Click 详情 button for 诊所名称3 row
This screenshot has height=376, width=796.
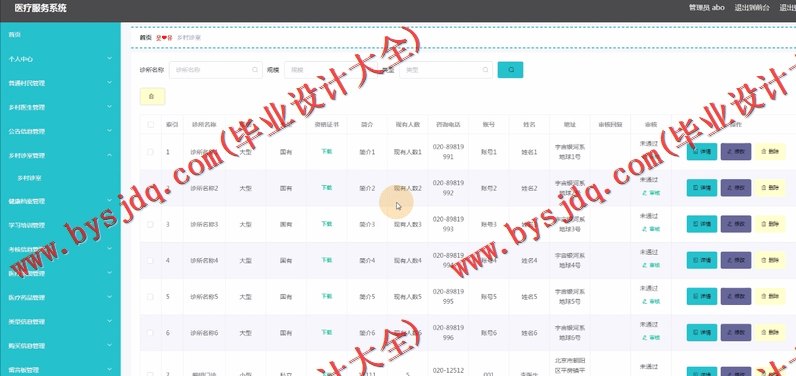click(702, 224)
